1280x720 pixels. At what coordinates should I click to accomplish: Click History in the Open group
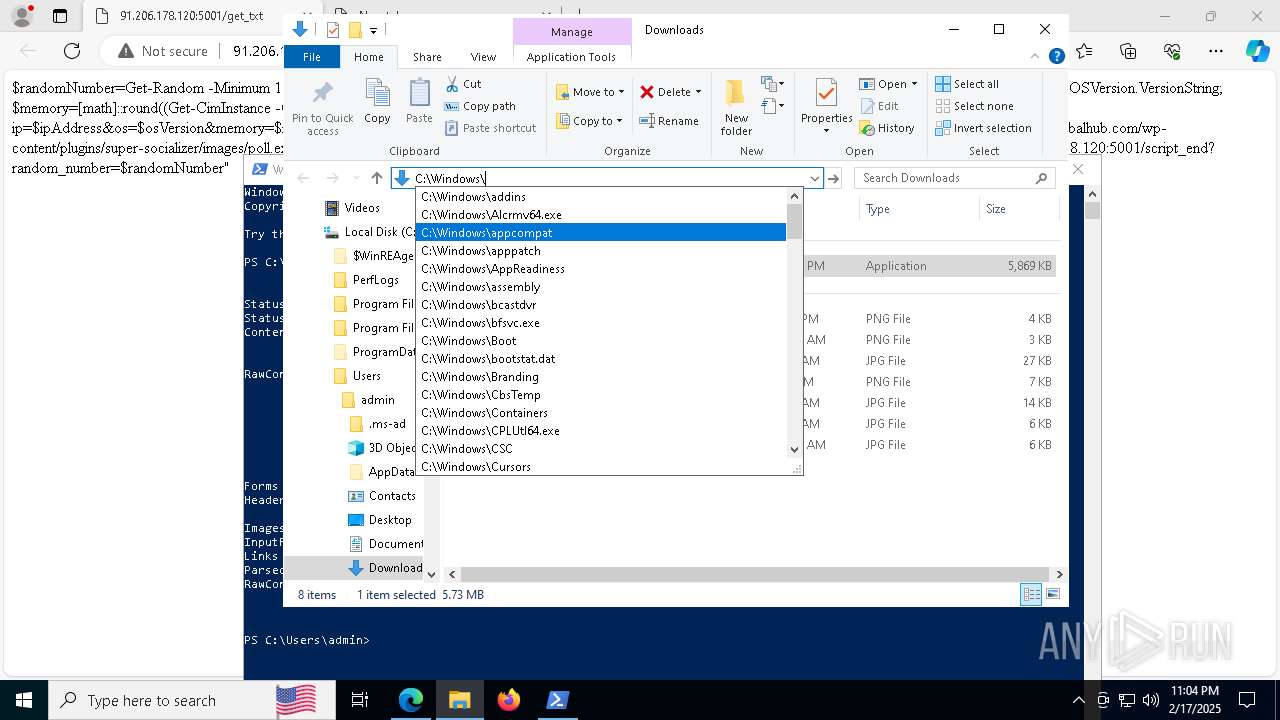tap(887, 128)
